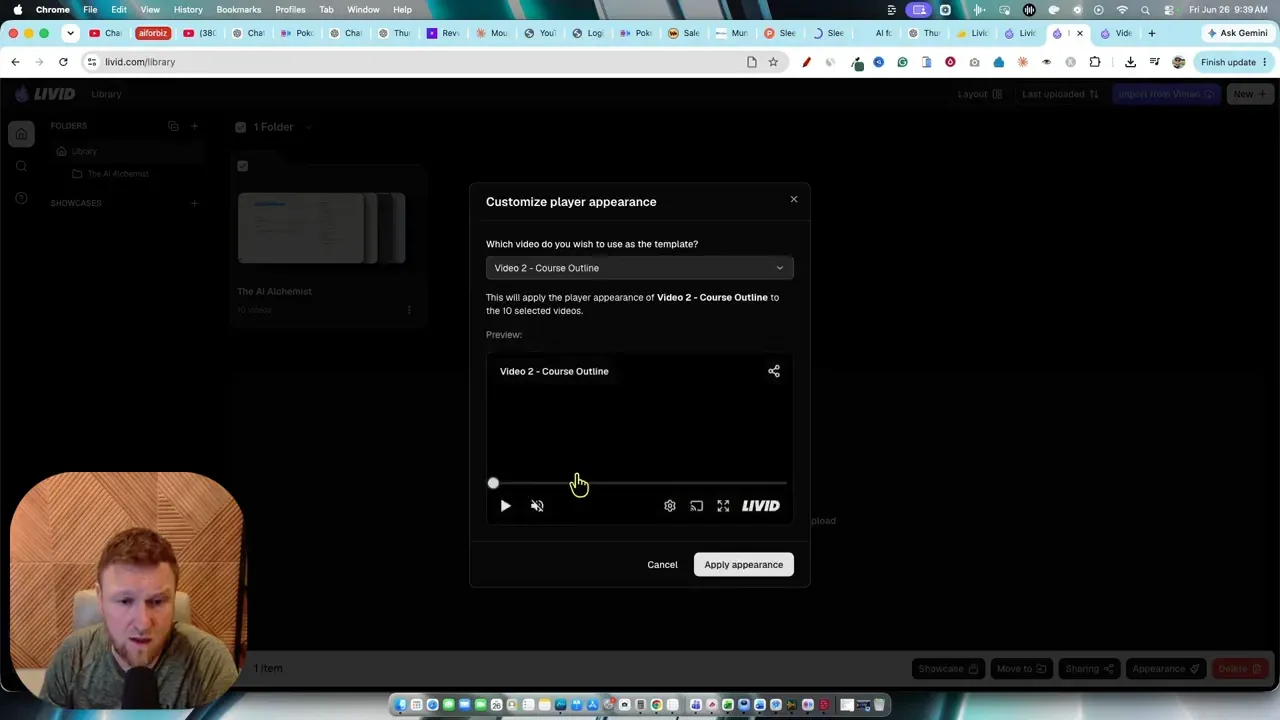Open The AI Alchemist folder in tree
Screen dimensions: 1280x720
118,174
